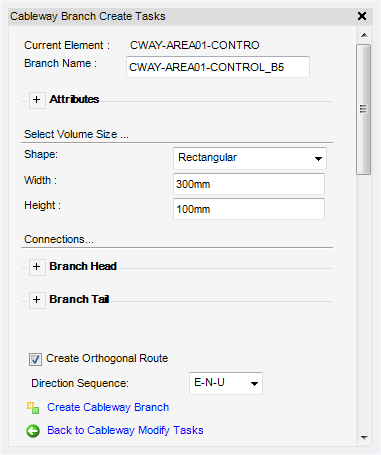381x455 pixels.
Task: Click the Branch Name input field
Action: (x=218, y=67)
